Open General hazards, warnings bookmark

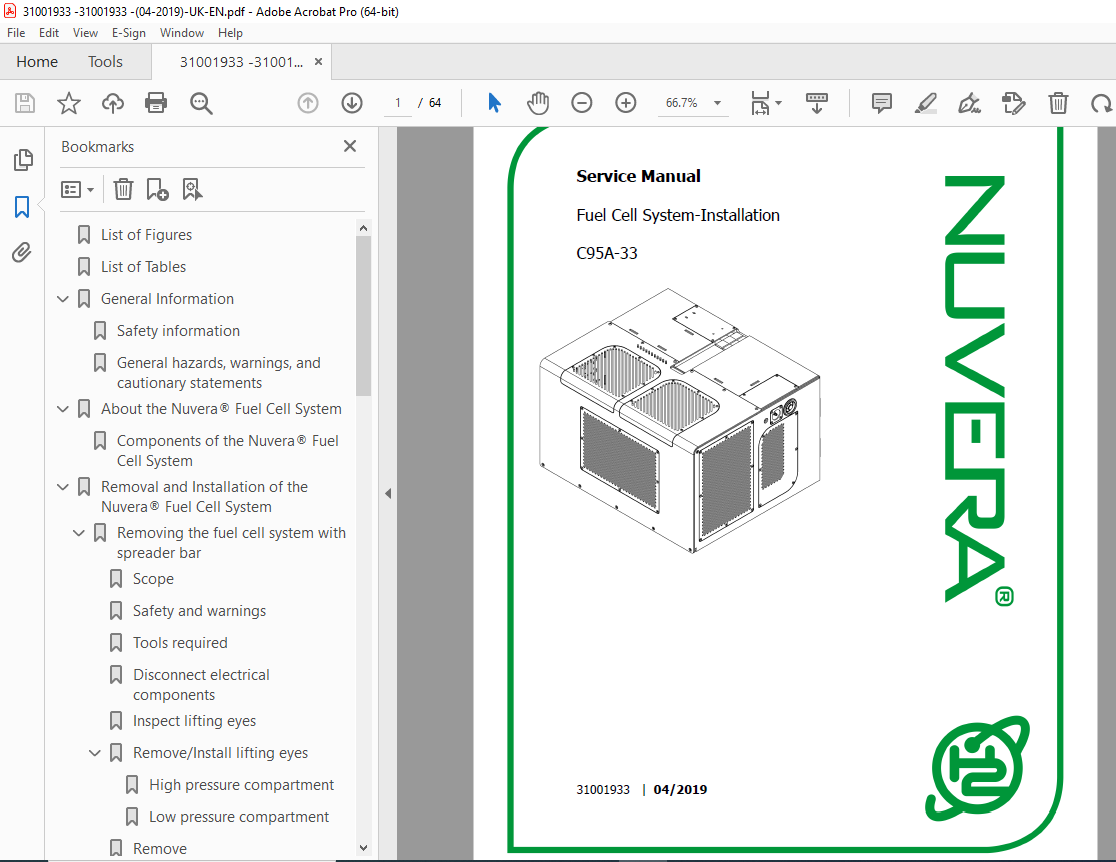[219, 373]
